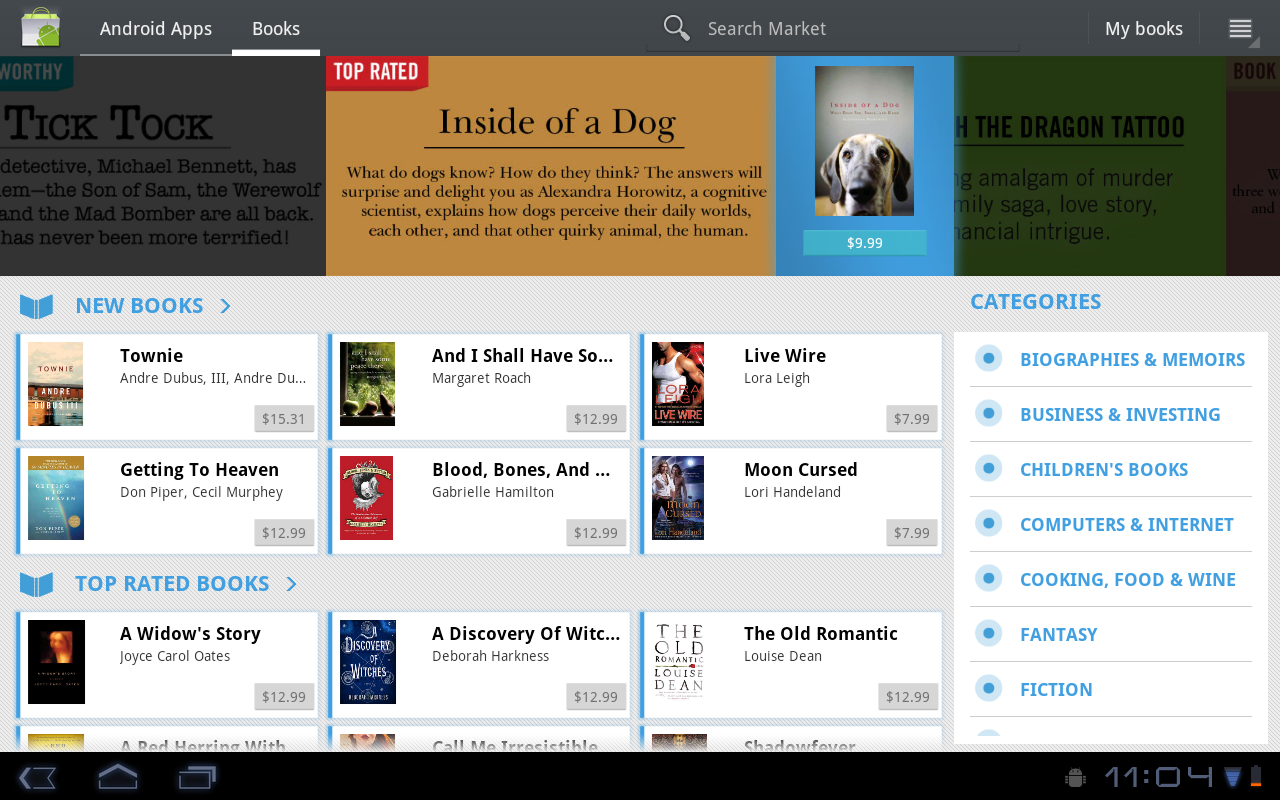Select the Books tab
Viewport: 1280px width, 800px height.
pos(276,28)
